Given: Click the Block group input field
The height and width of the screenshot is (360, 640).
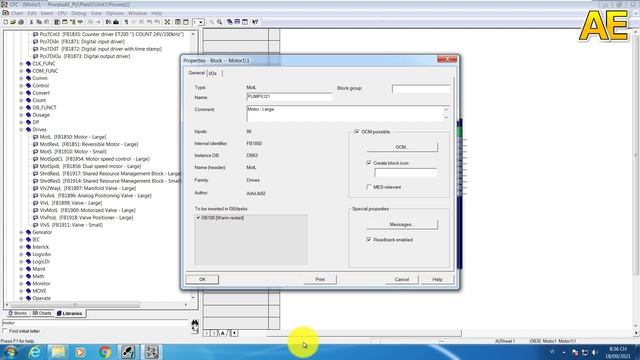Looking at the screenshot, I should (x=421, y=89).
